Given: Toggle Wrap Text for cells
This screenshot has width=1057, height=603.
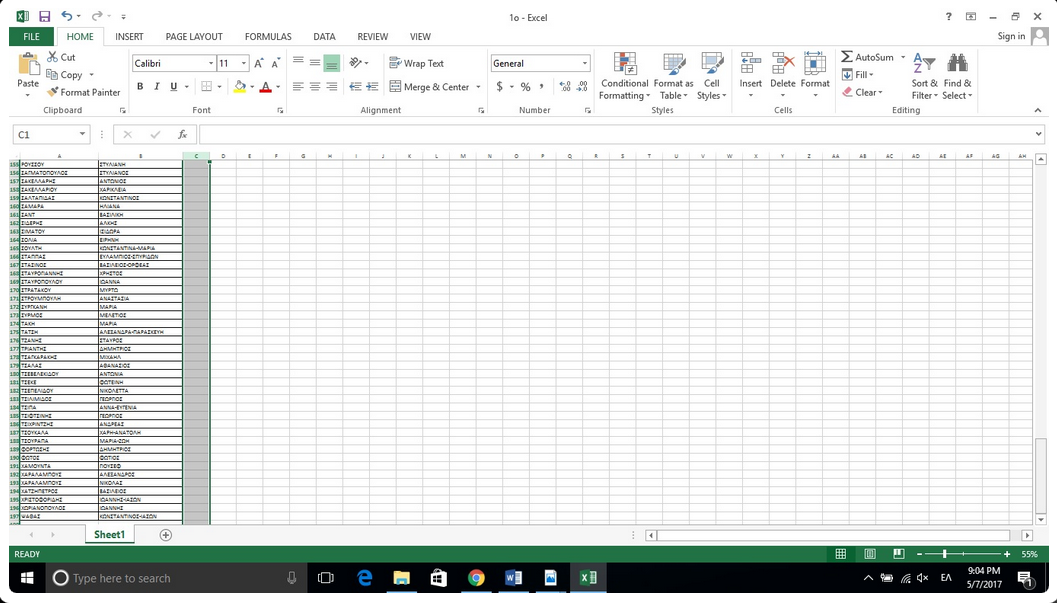Looking at the screenshot, I should [416, 63].
